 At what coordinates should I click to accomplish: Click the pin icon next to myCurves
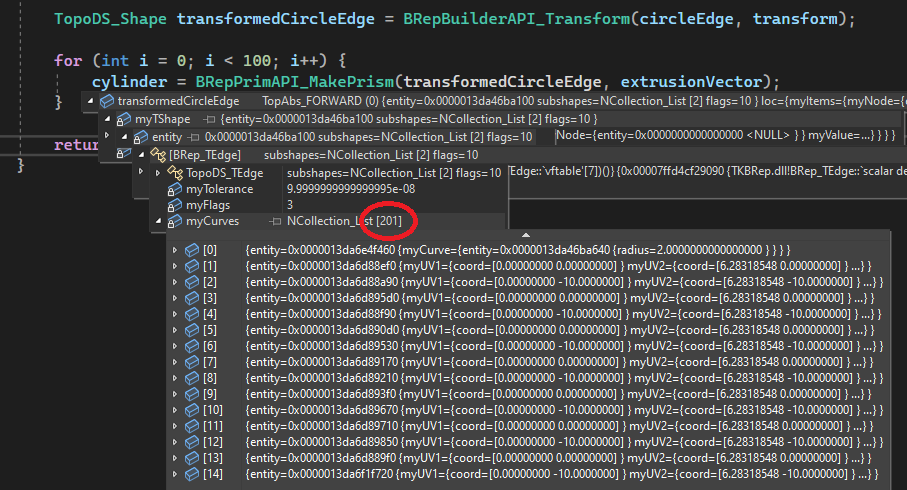tap(277, 220)
